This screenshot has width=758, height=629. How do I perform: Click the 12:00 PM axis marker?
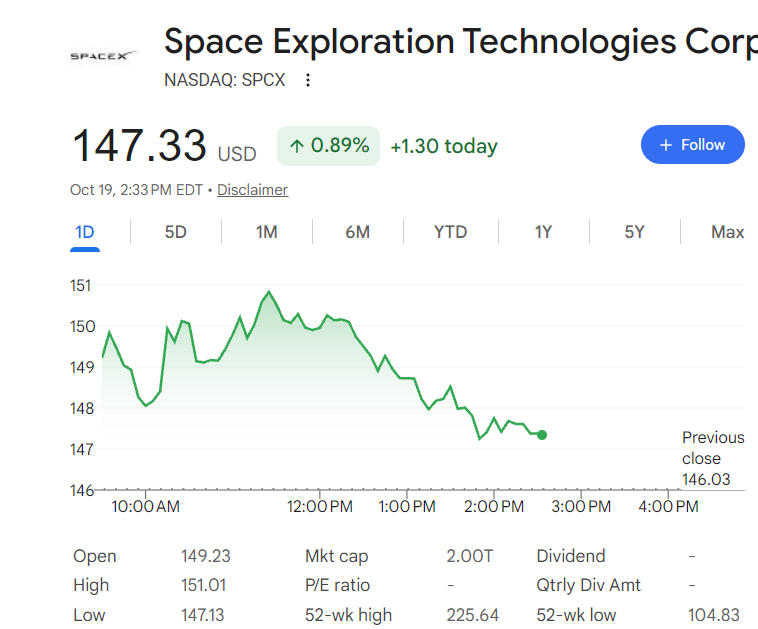click(320, 506)
